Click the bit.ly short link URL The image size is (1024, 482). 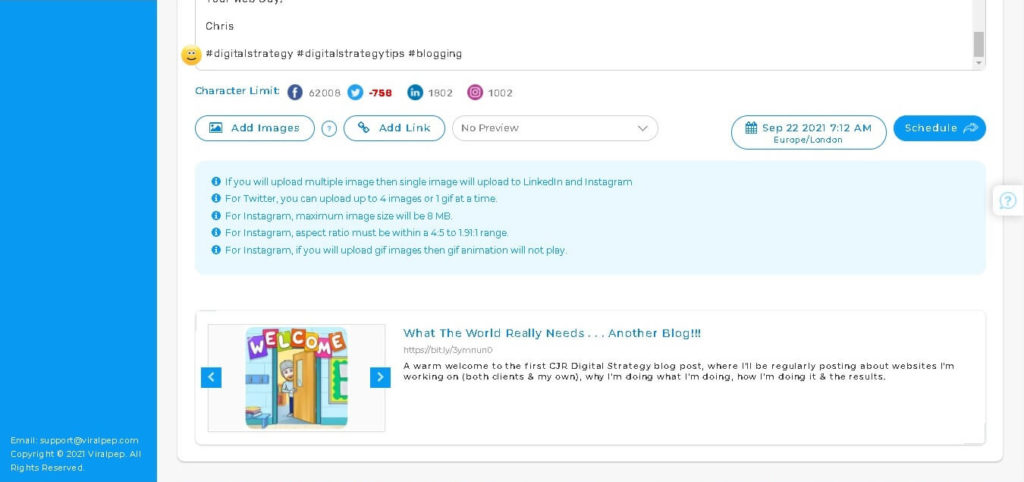[x=434, y=350]
